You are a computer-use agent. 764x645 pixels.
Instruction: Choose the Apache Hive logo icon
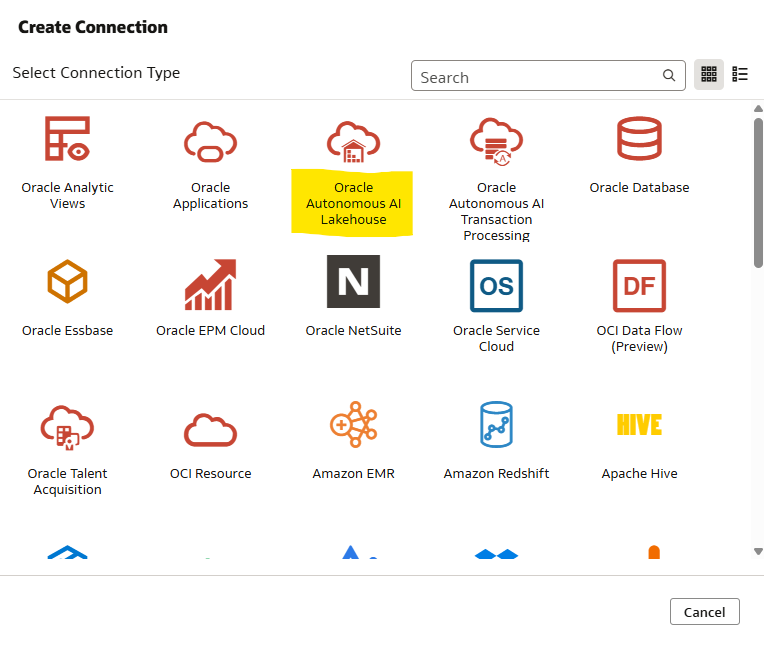tap(639, 424)
